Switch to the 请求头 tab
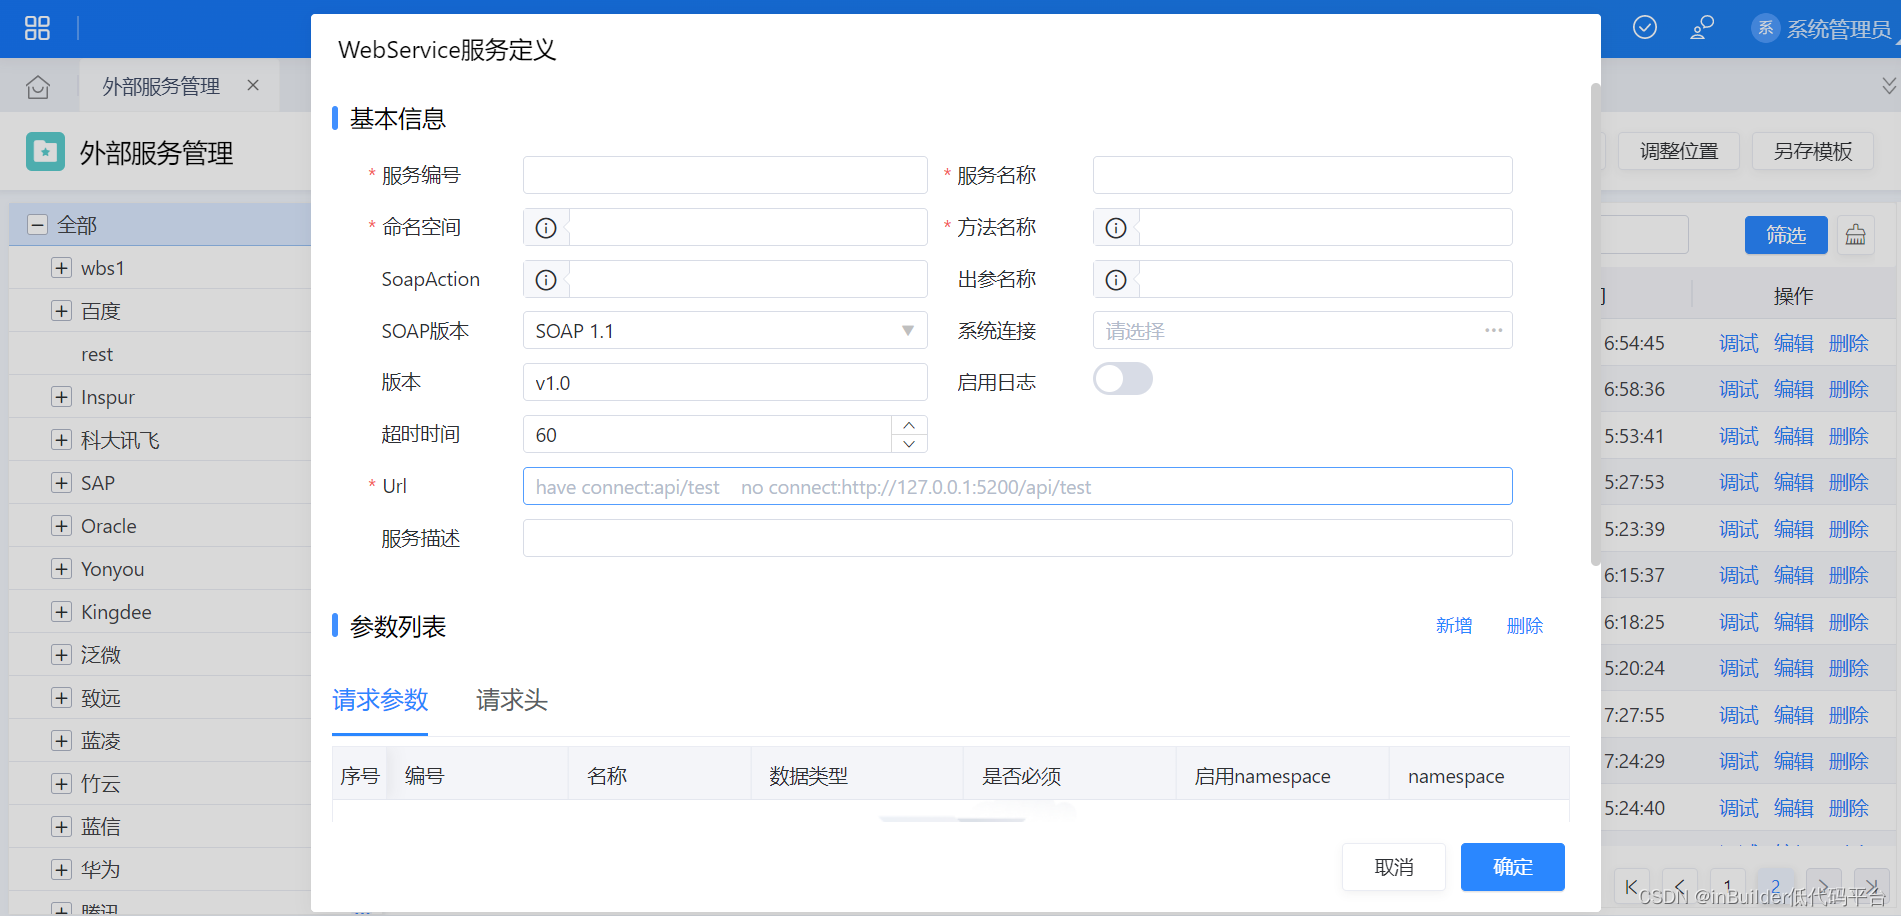The image size is (1901, 916). [x=512, y=700]
